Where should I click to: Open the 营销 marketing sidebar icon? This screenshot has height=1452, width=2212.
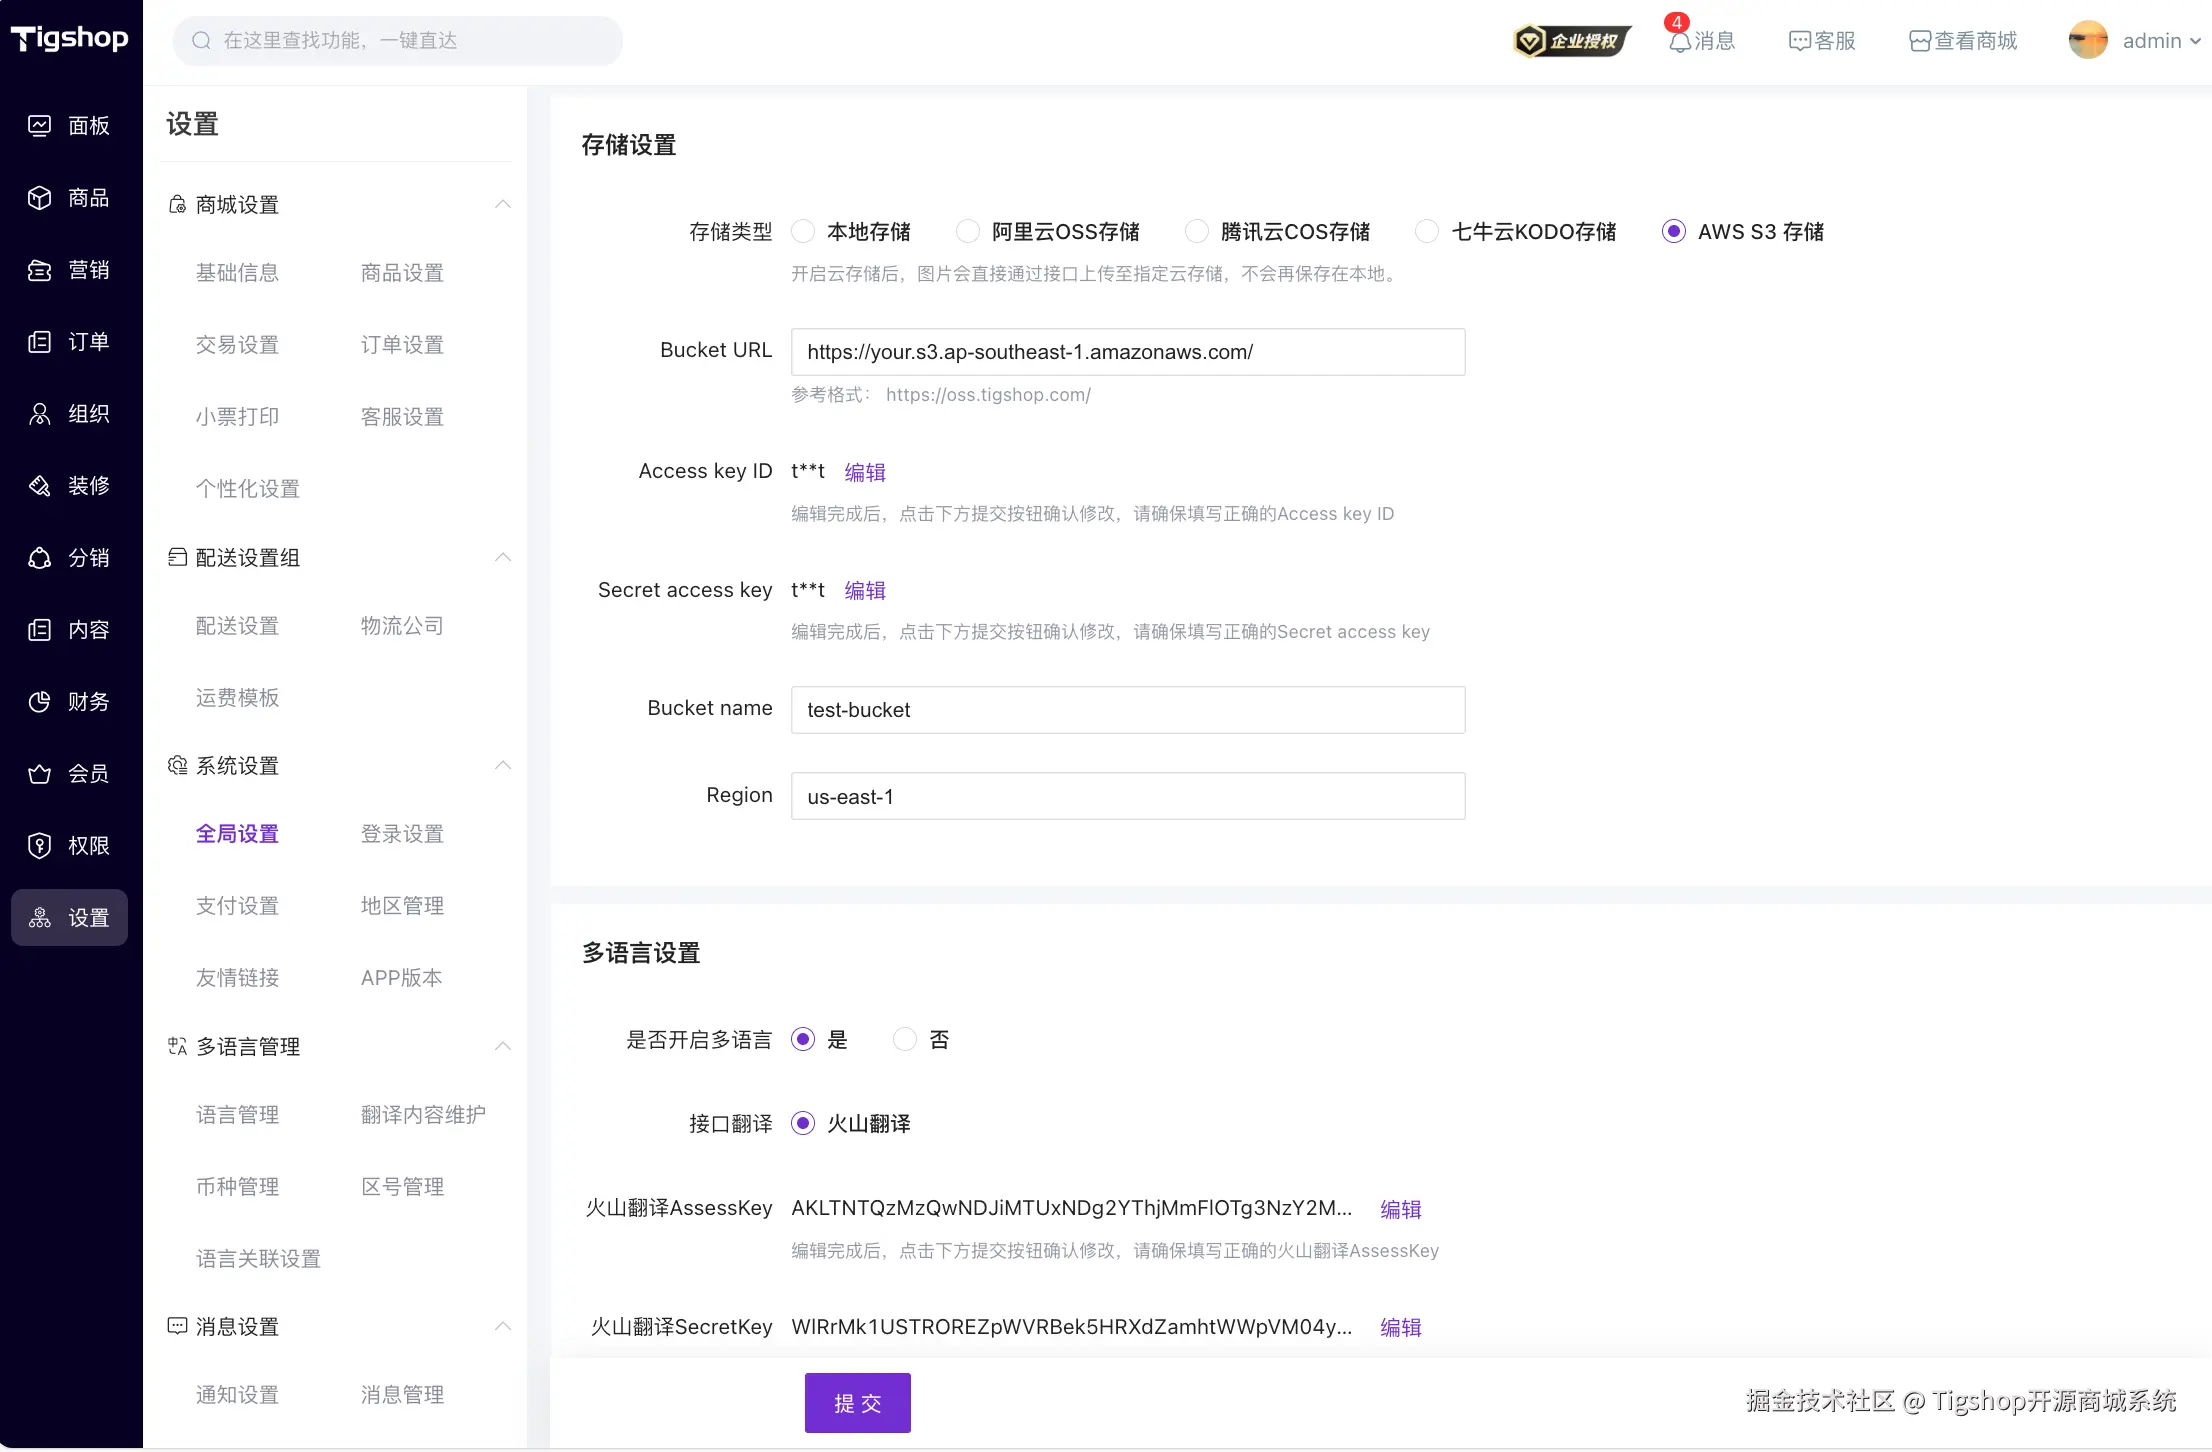pos(39,270)
